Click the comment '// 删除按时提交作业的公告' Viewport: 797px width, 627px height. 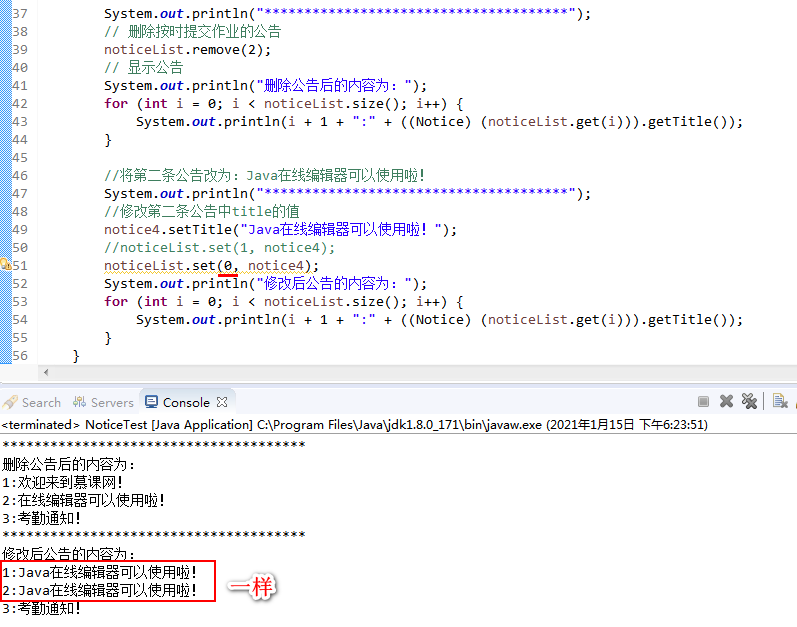coord(192,32)
